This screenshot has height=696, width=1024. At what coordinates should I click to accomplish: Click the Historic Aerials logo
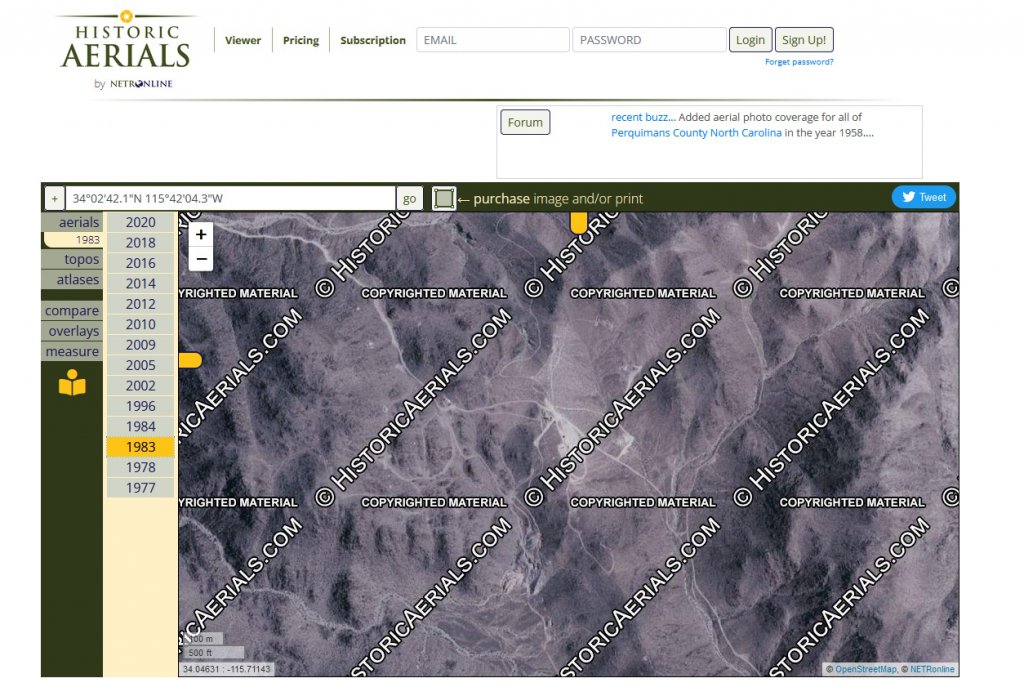point(125,50)
